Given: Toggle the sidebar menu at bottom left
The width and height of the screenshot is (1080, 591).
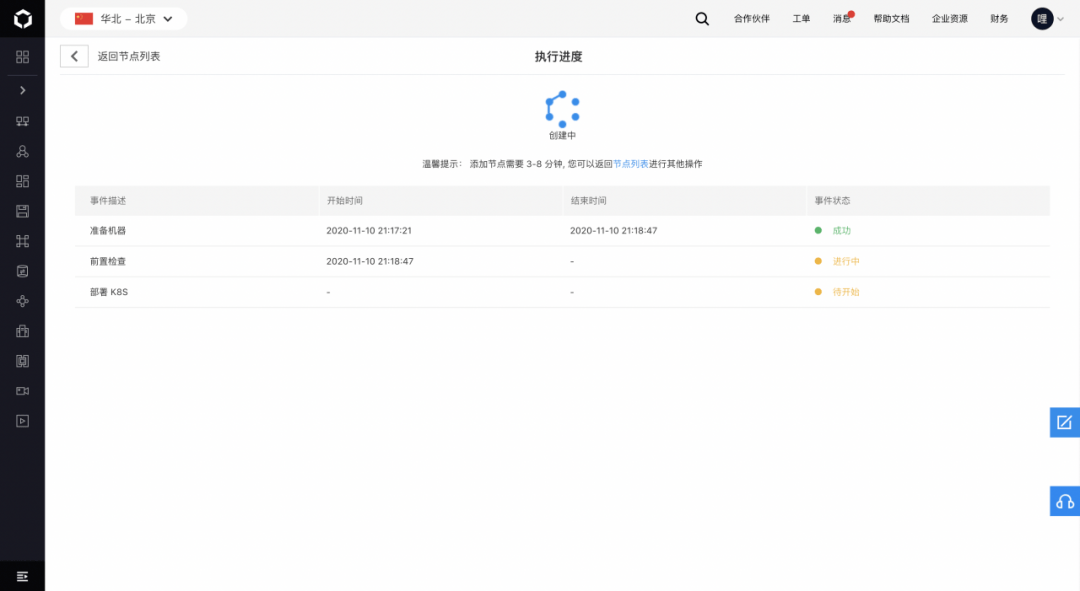Looking at the screenshot, I should pos(23,577).
